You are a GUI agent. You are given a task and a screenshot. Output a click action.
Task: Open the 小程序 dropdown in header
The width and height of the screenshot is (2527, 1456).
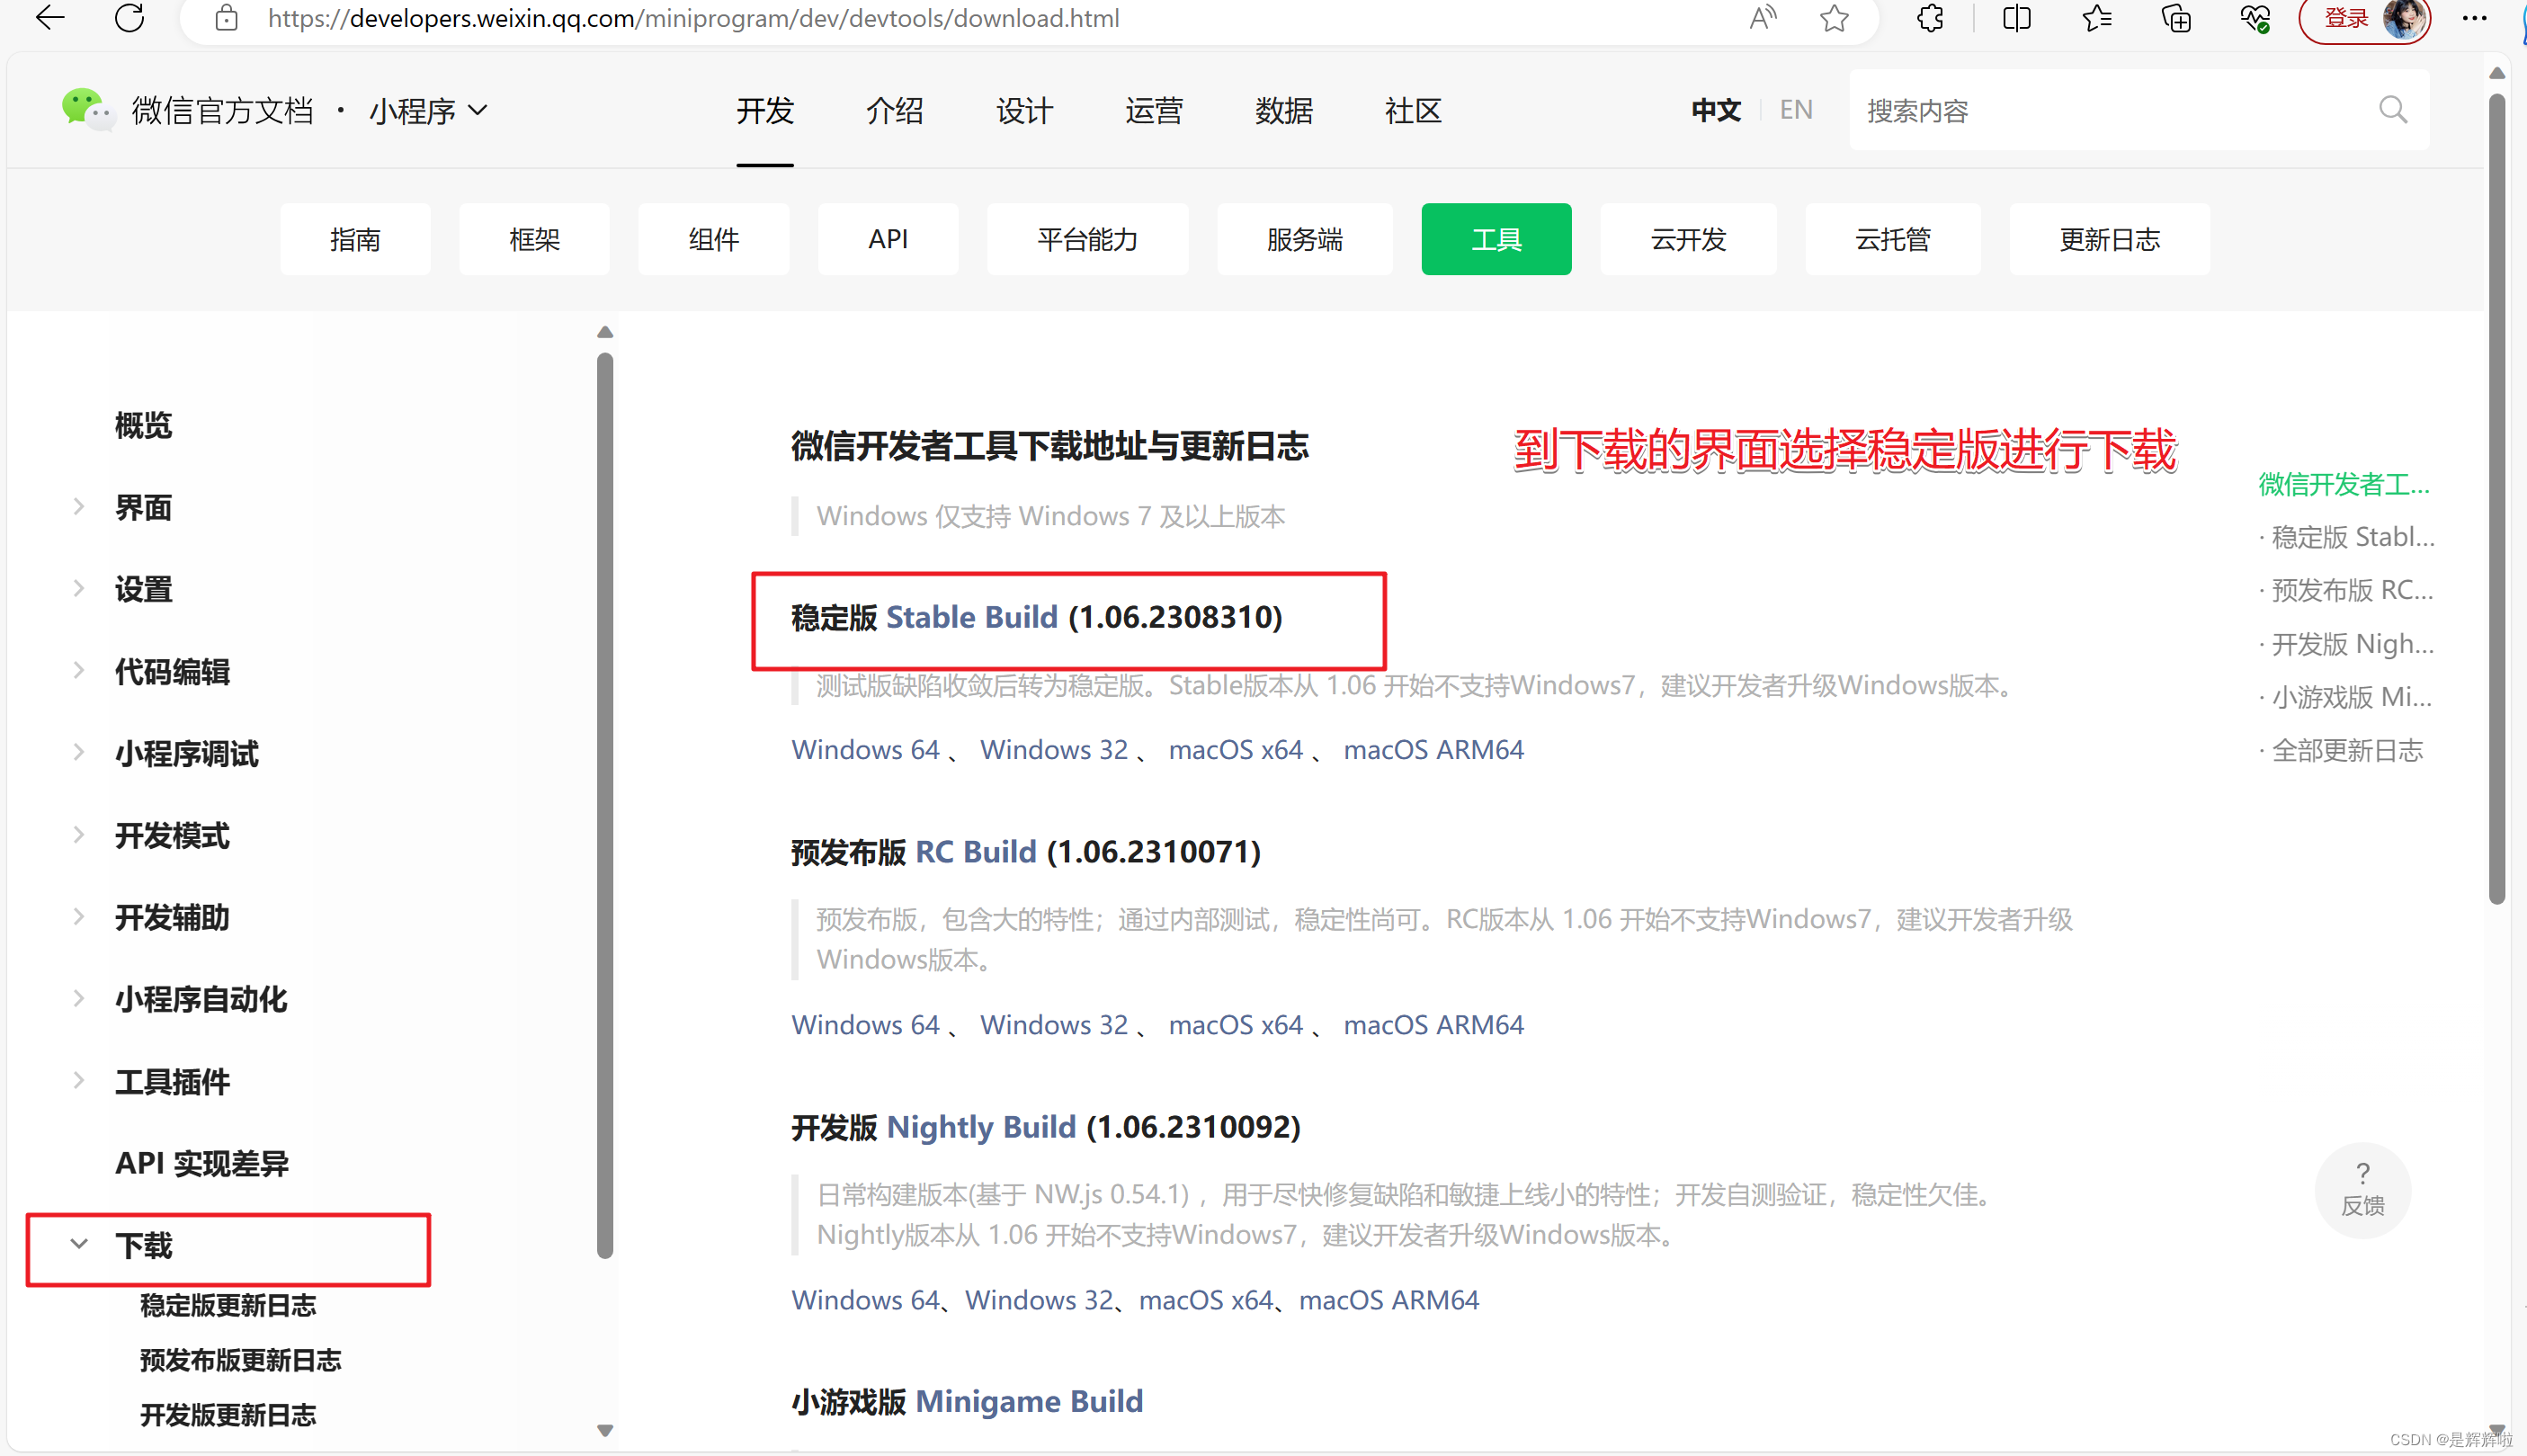(x=428, y=110)
